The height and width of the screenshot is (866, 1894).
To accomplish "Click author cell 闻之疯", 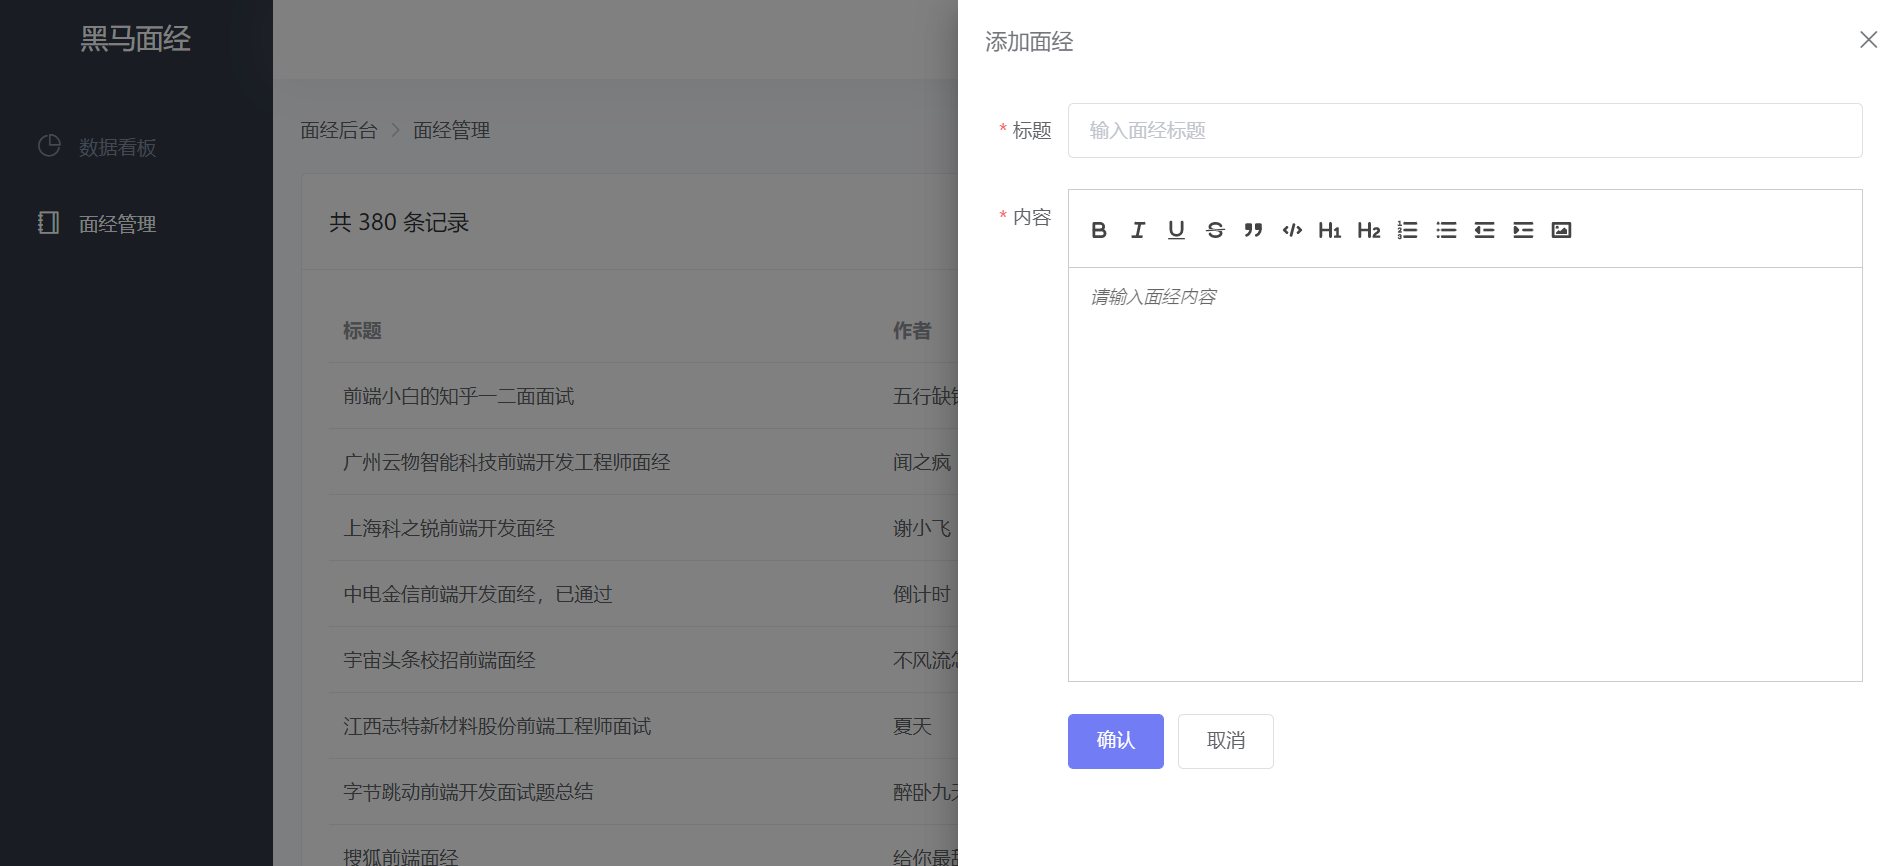I will pyautogui.click(x=922, y=462).
